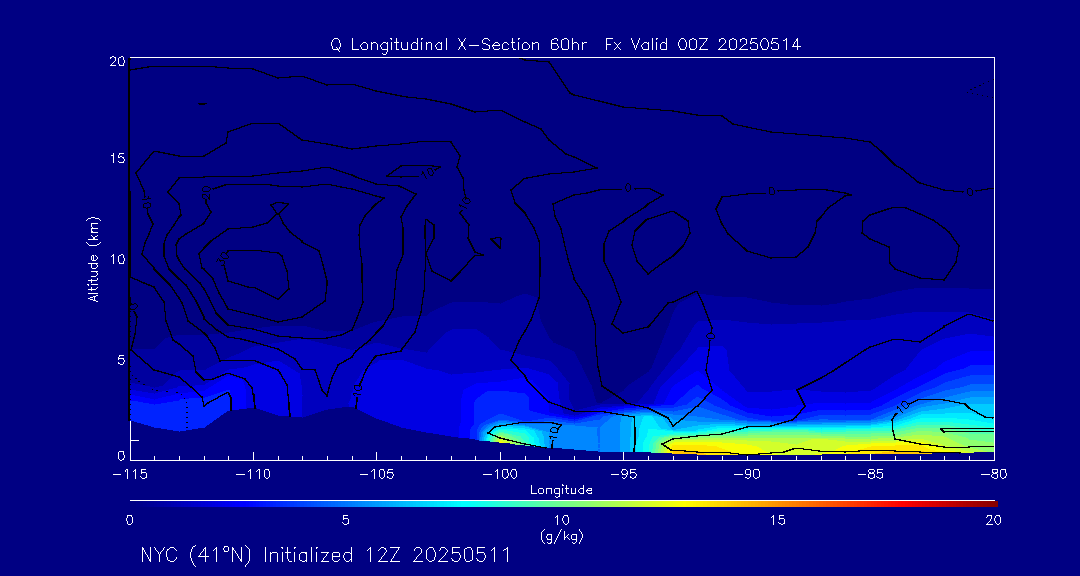The image size is (1080, 576).
Task: Click the 'Longitude' x-axis label
Action: 561,490
